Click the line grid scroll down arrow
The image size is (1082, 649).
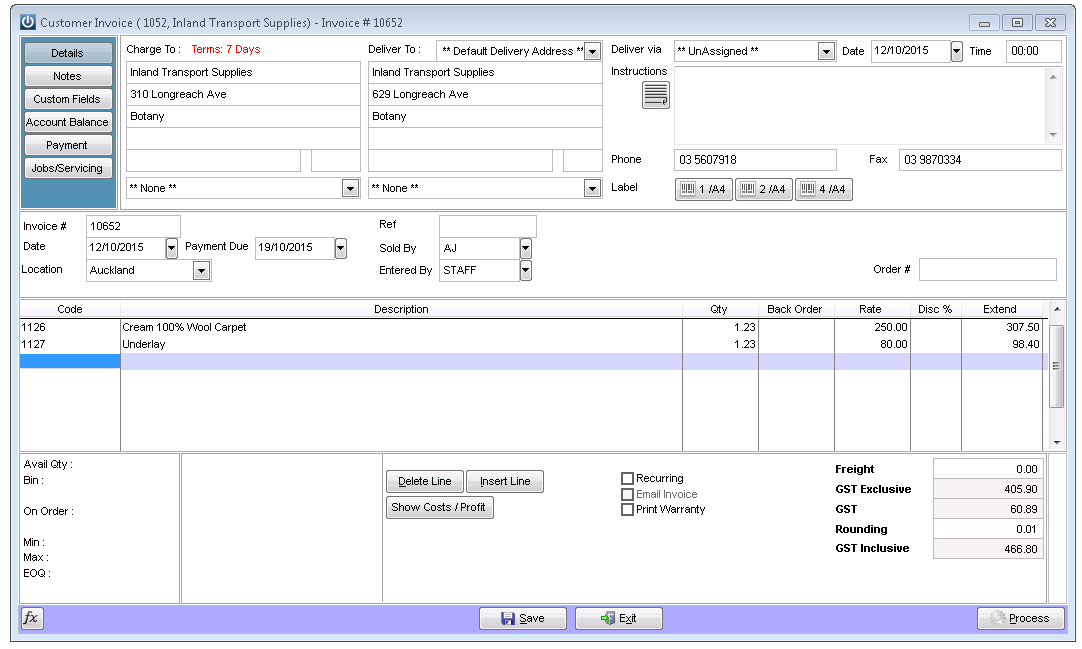[1056, 443]
